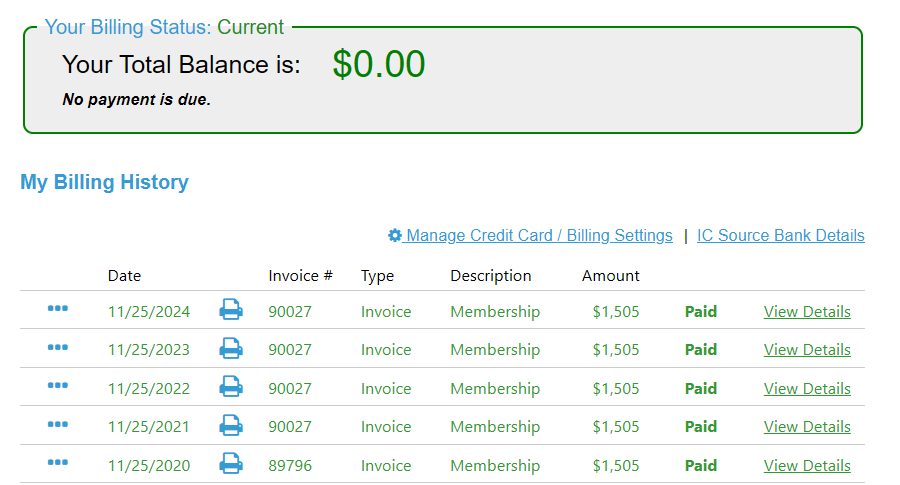Click printer icon for 11/25/2022 invoice
The image size is (900, 485).
tap(231, 386)
